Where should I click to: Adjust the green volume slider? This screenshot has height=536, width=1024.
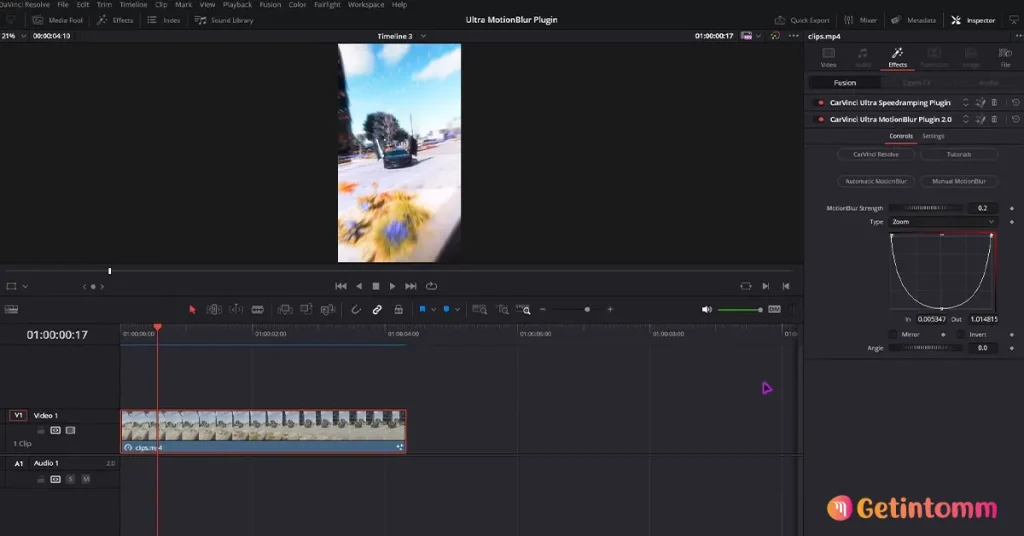pos(740,309)
